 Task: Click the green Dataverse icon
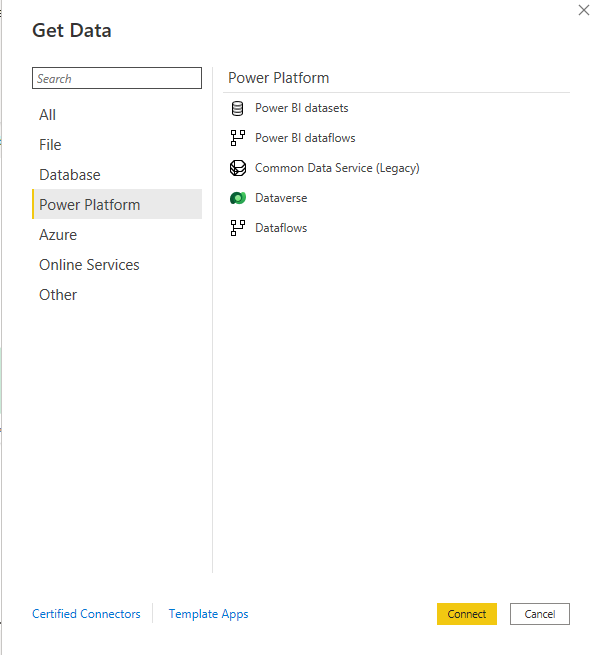pyautogui.click(x=238, y=198)
